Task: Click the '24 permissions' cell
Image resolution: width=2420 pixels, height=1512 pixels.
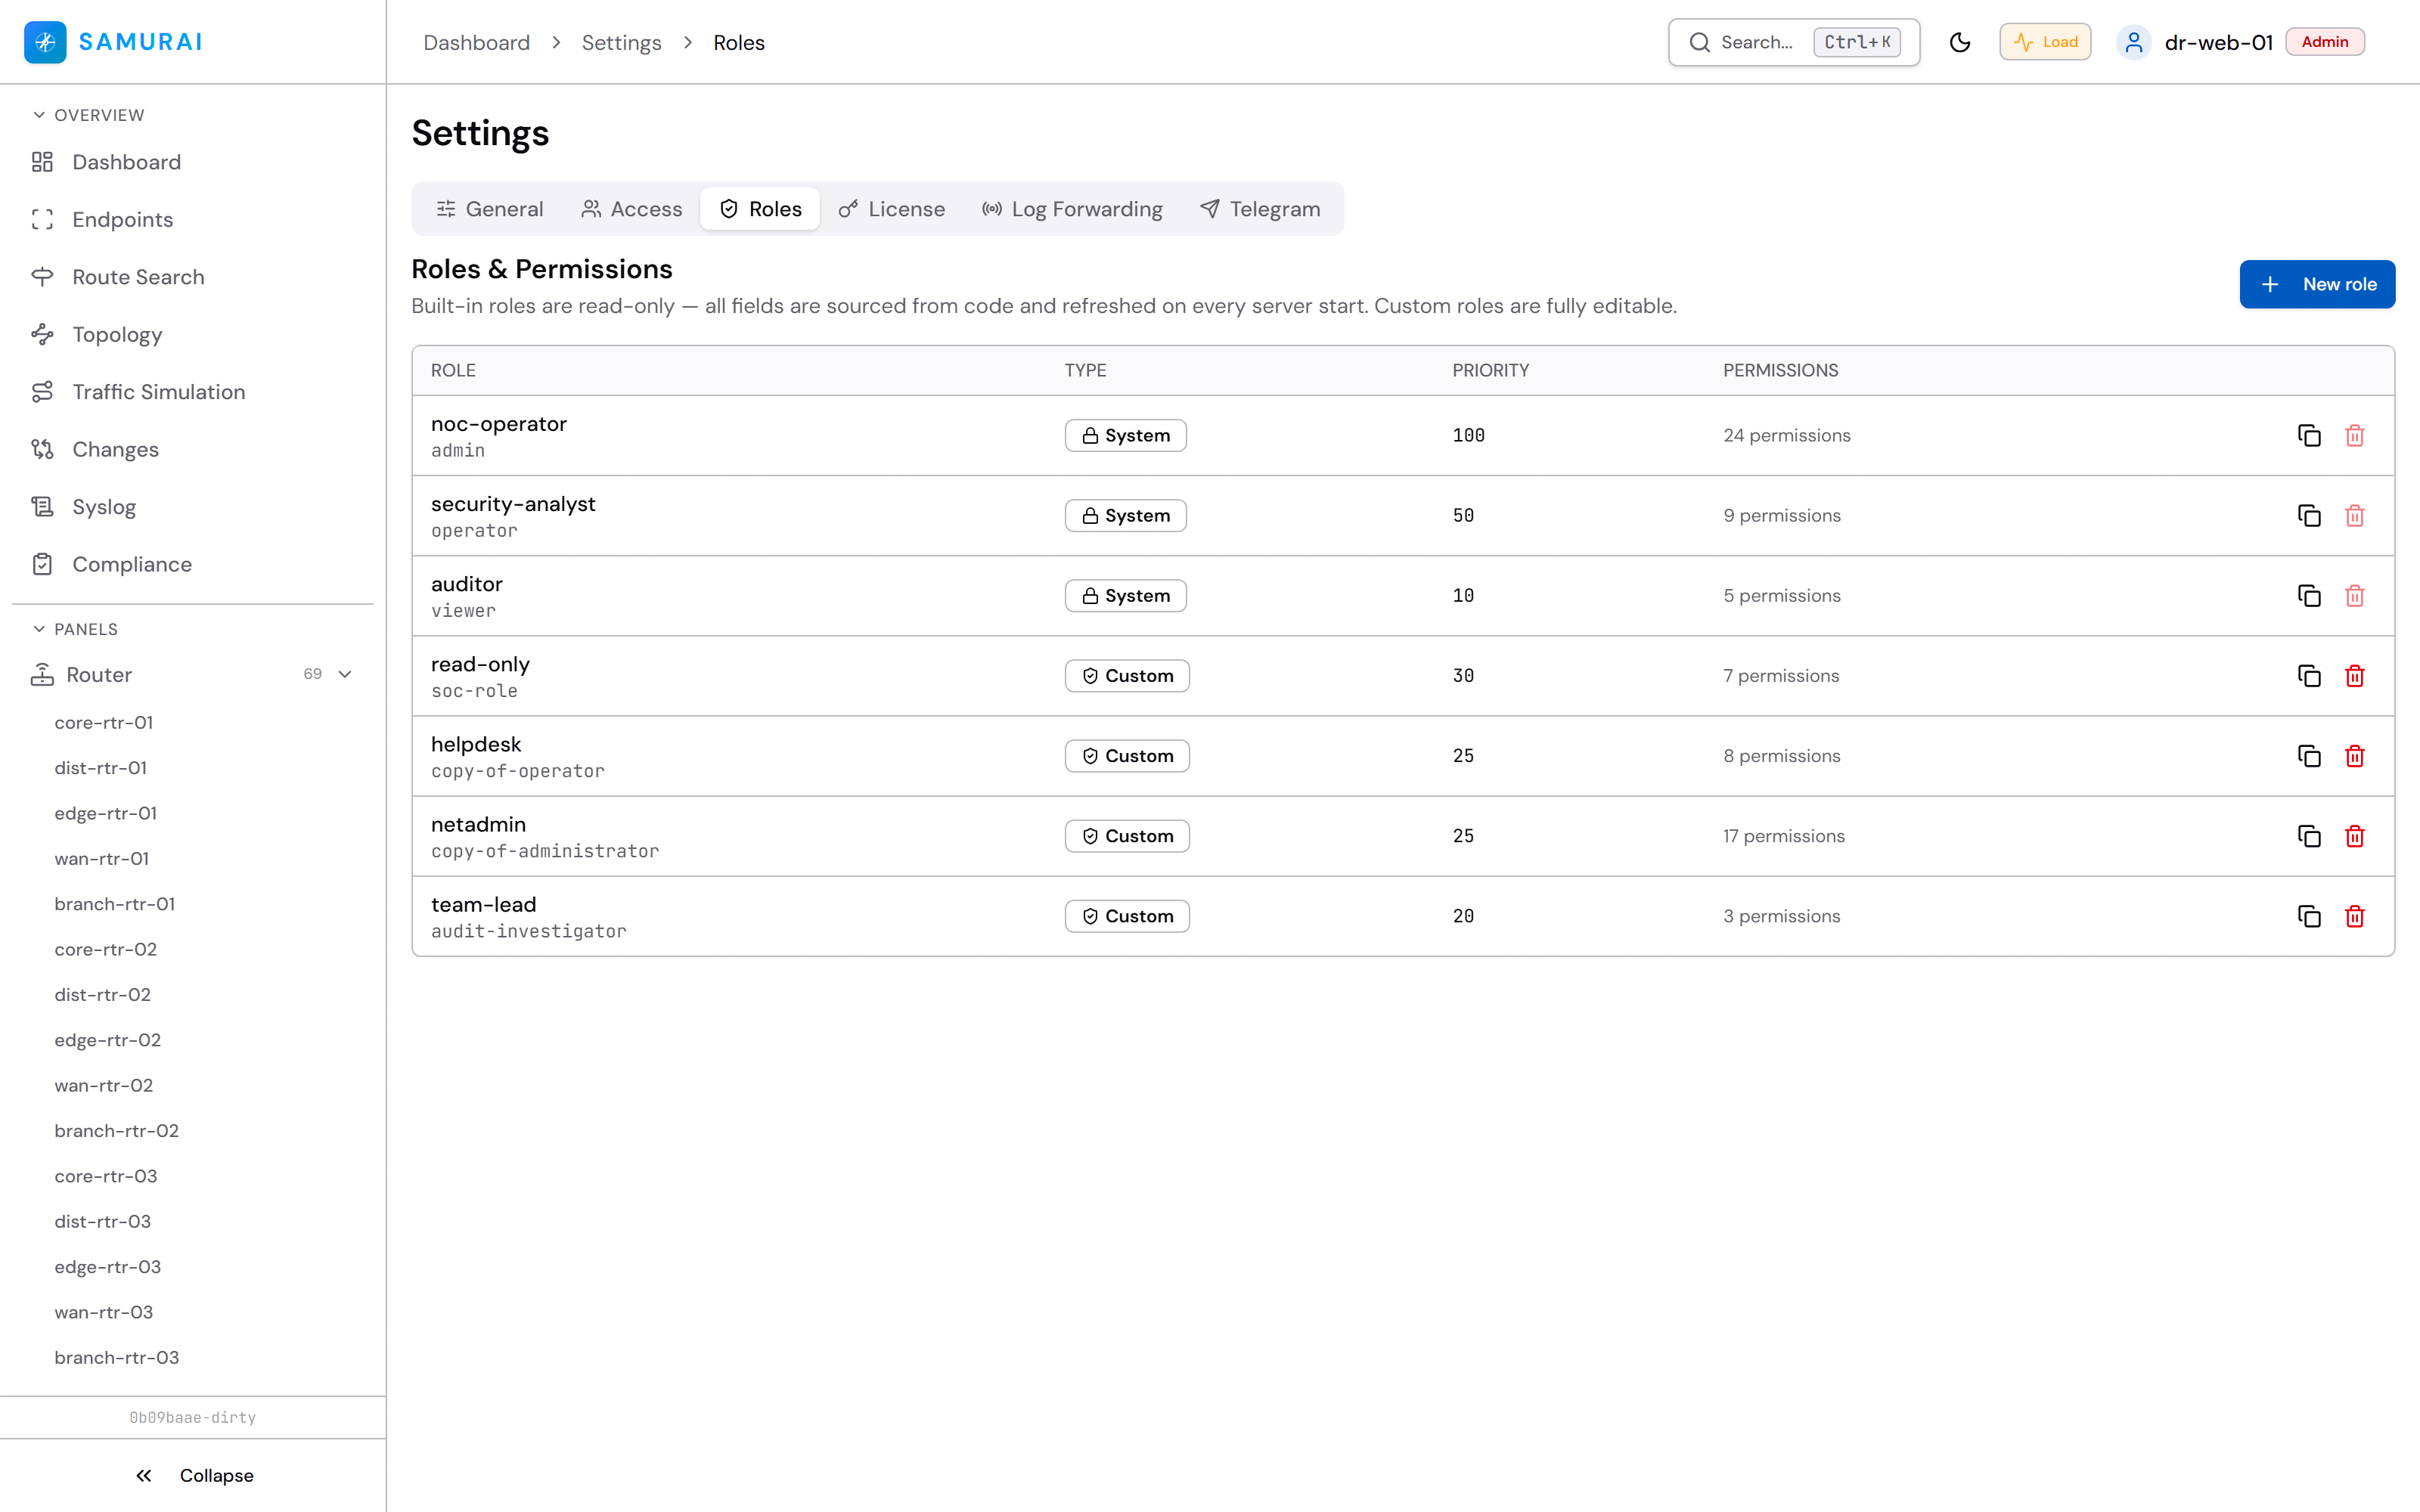Action: [1786, 435]
